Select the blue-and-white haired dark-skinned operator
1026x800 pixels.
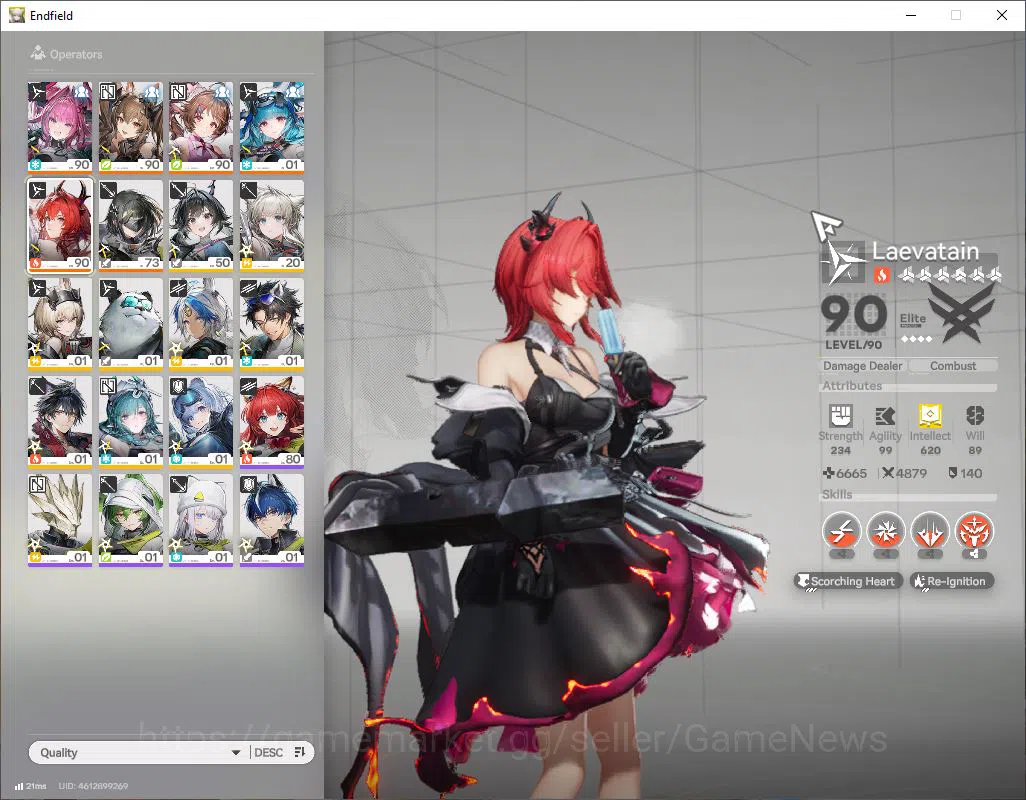click(201, 323)
